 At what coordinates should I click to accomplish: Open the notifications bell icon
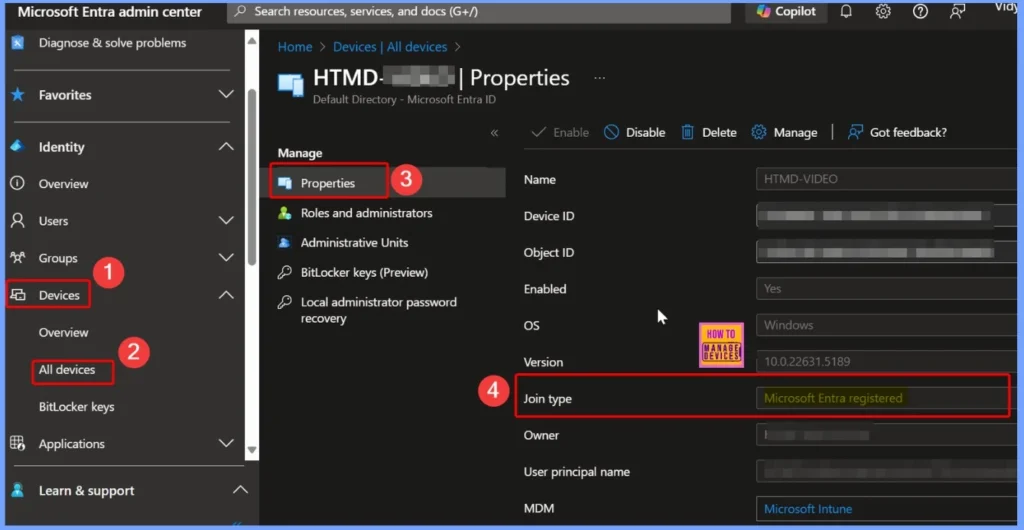[x=846, y=12]
